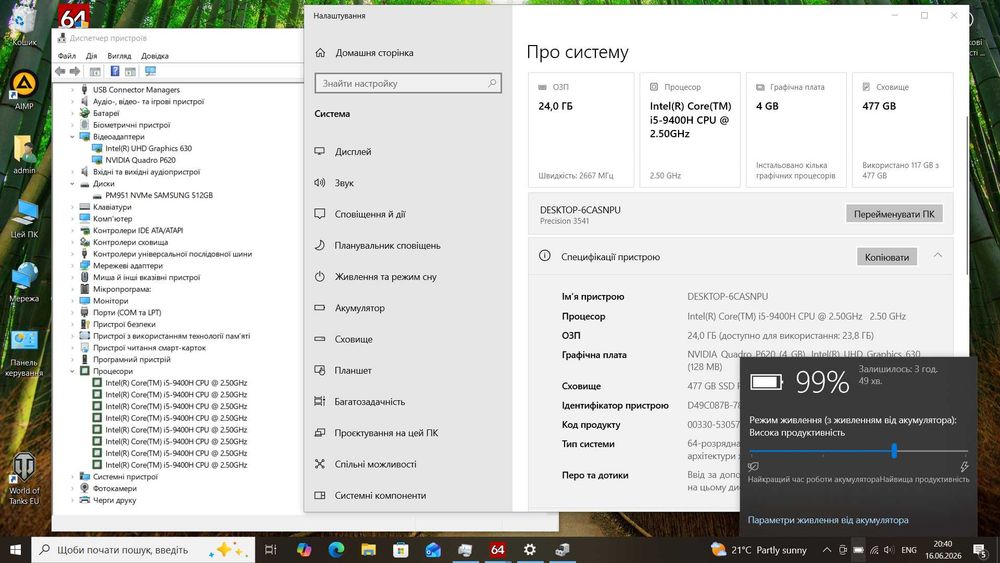Show hidden tray icons chevron
1000x563 pixels.
827,550
